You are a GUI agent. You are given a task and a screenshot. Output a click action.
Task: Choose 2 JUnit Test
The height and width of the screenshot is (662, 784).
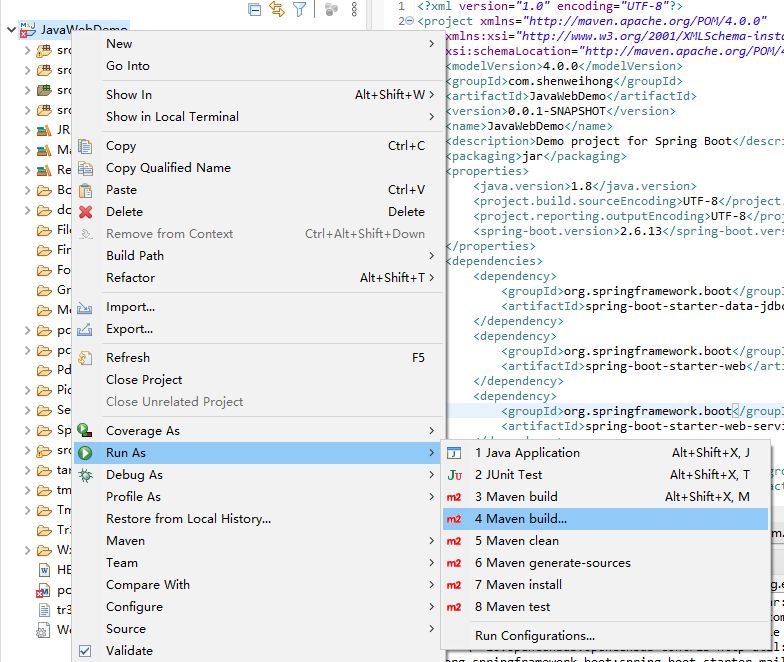tap(605, 475)
